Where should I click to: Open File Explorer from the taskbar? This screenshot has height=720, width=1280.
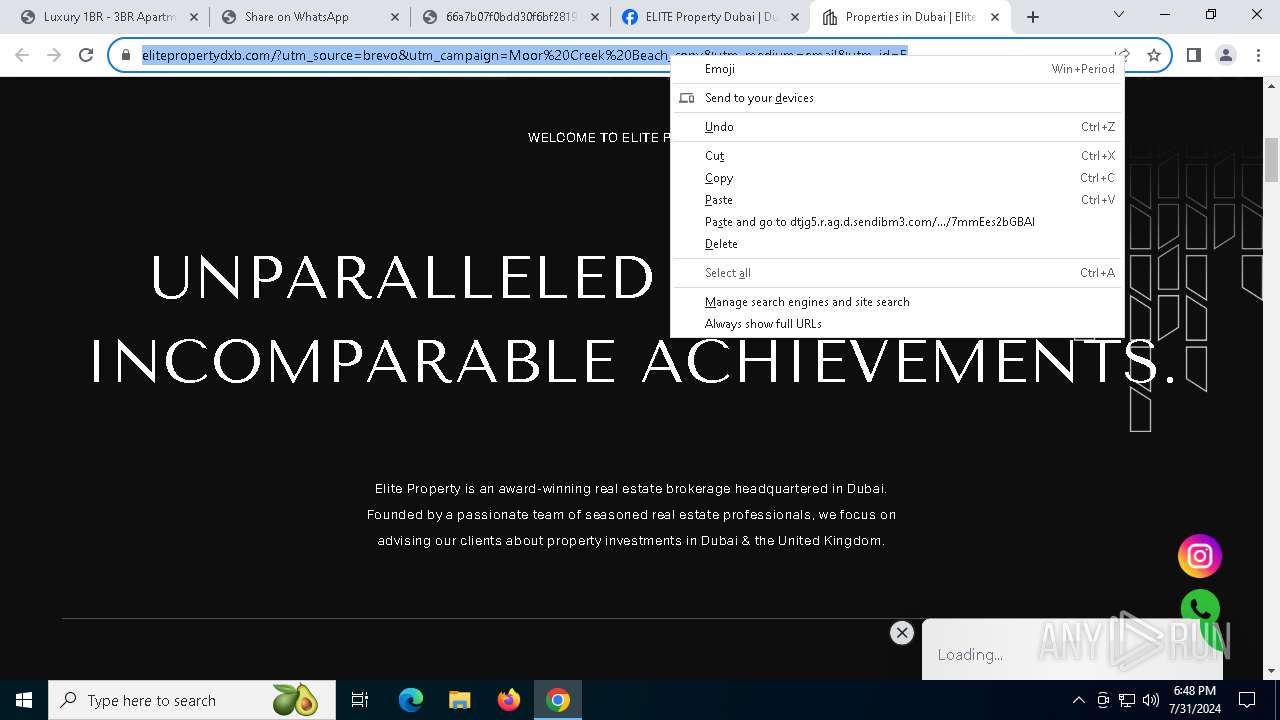click(459, 700)
